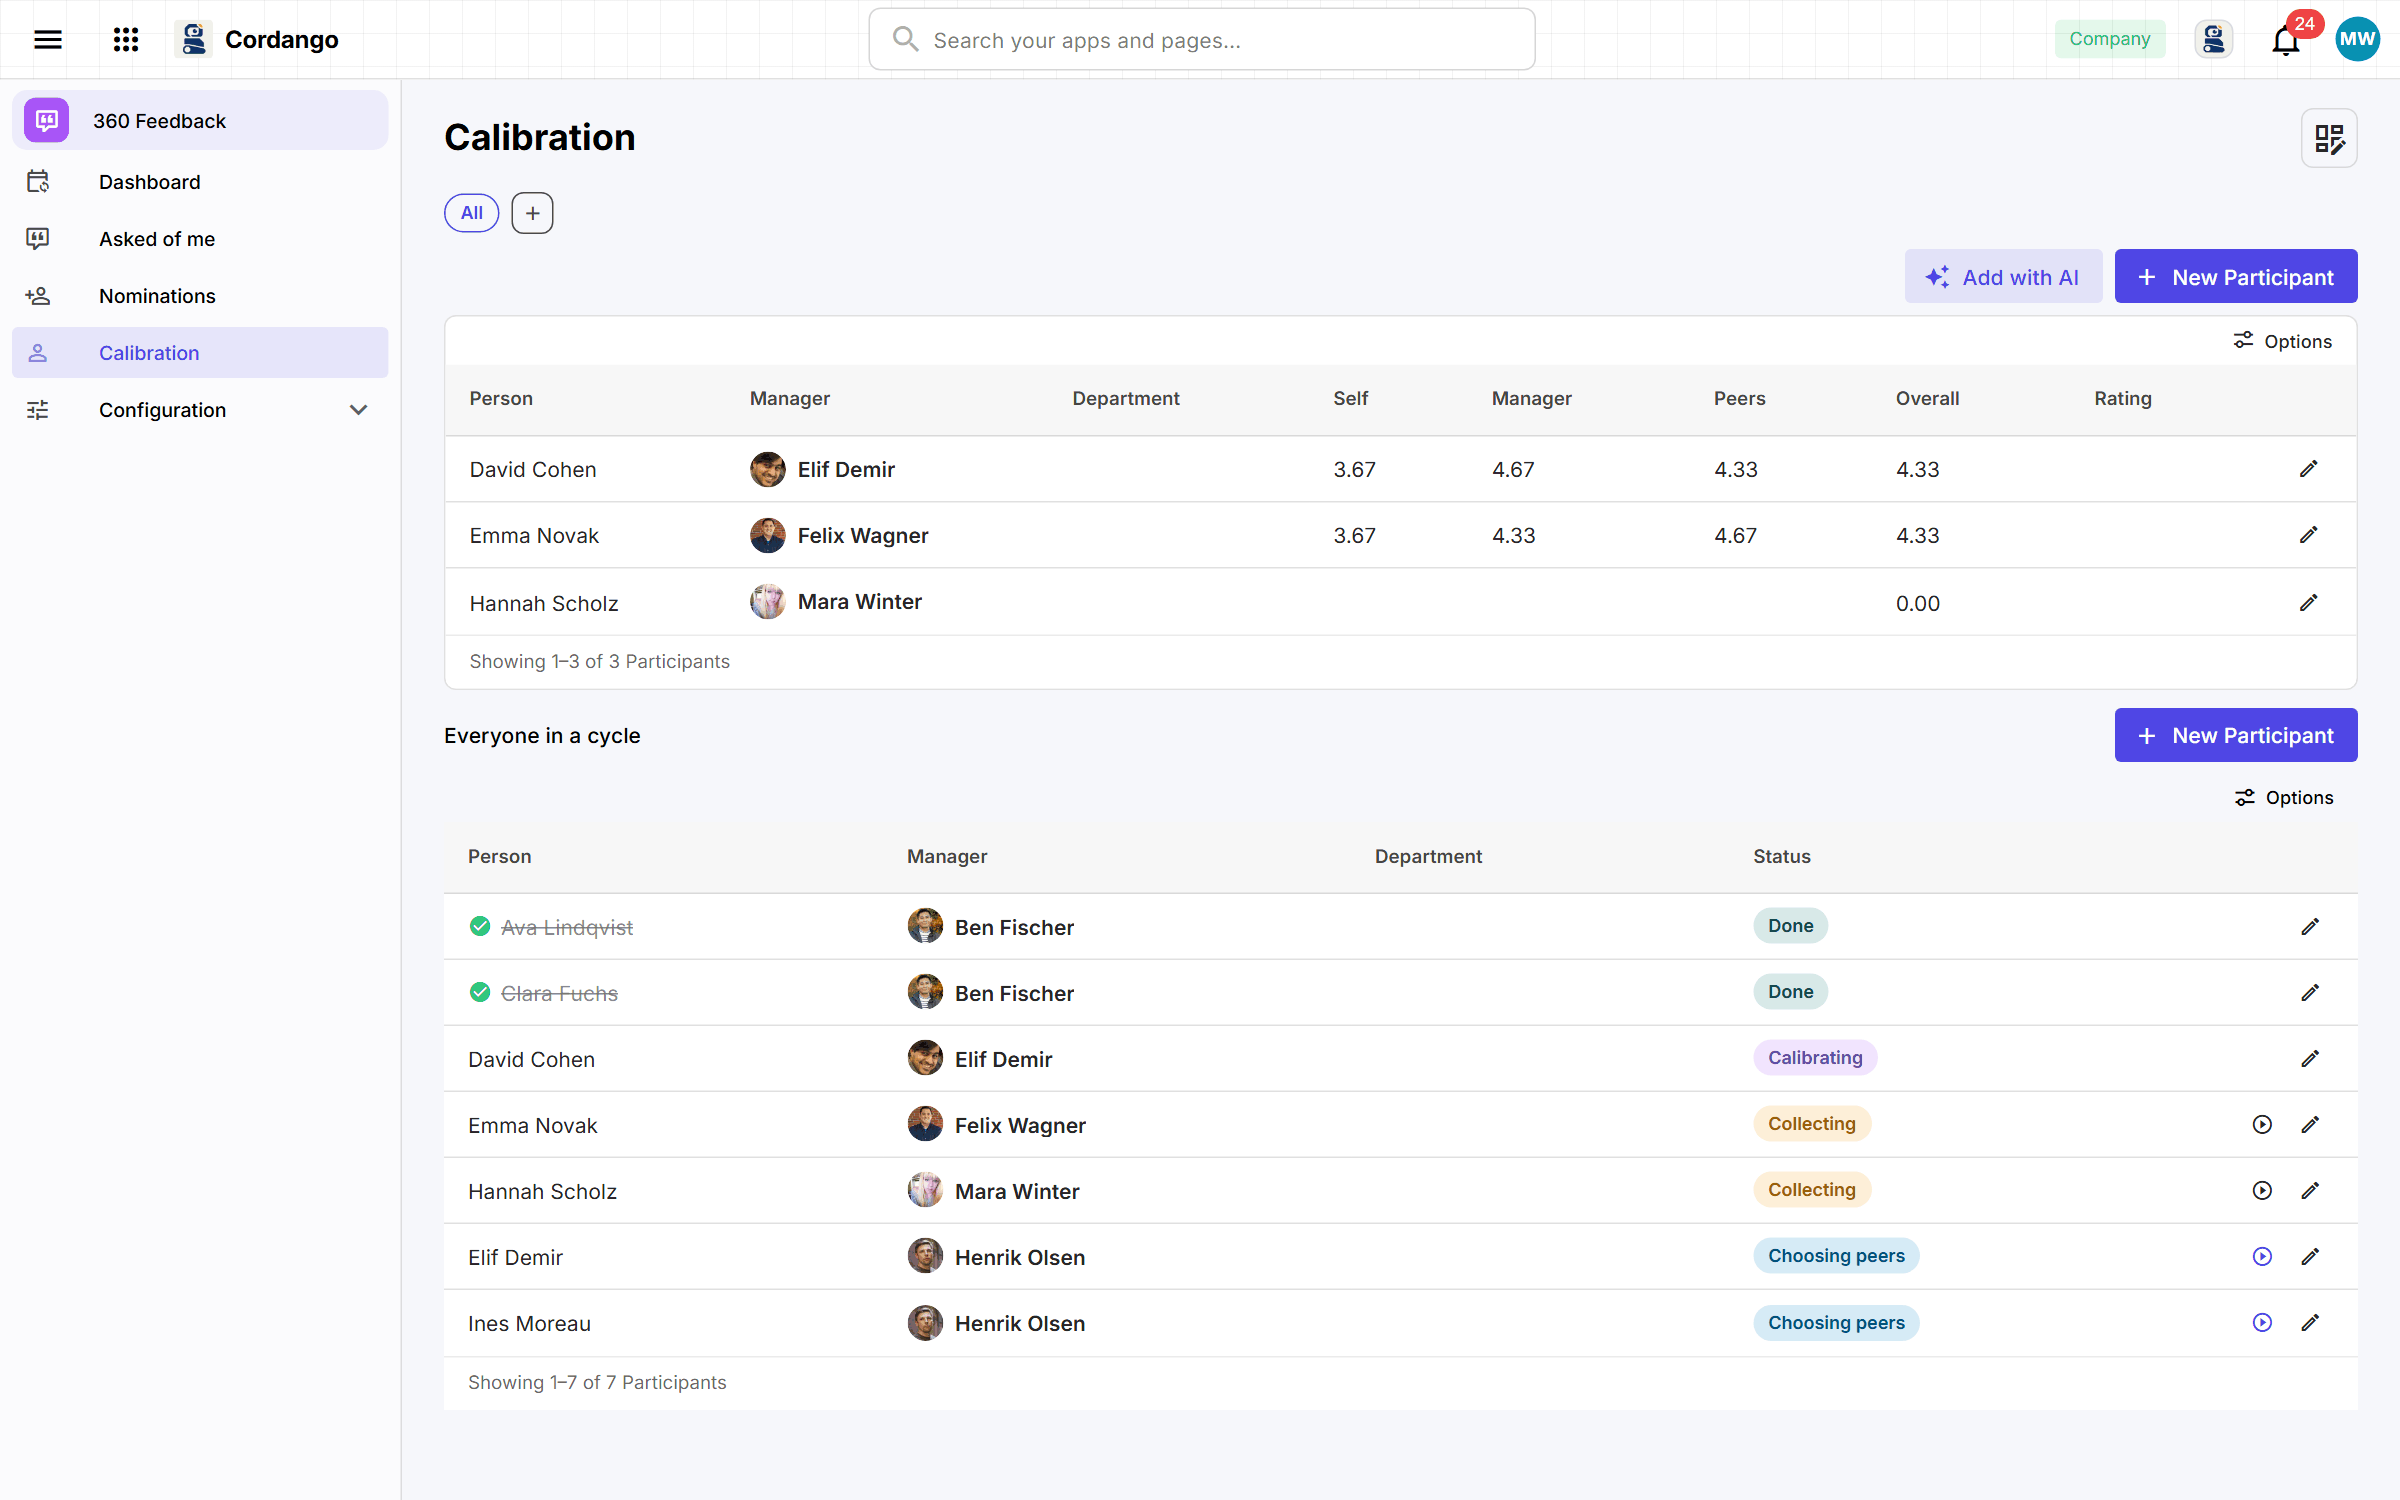Edit Hannah Scholz in cycle list
The image size is (2400, 1500).
[2310, 1190]
